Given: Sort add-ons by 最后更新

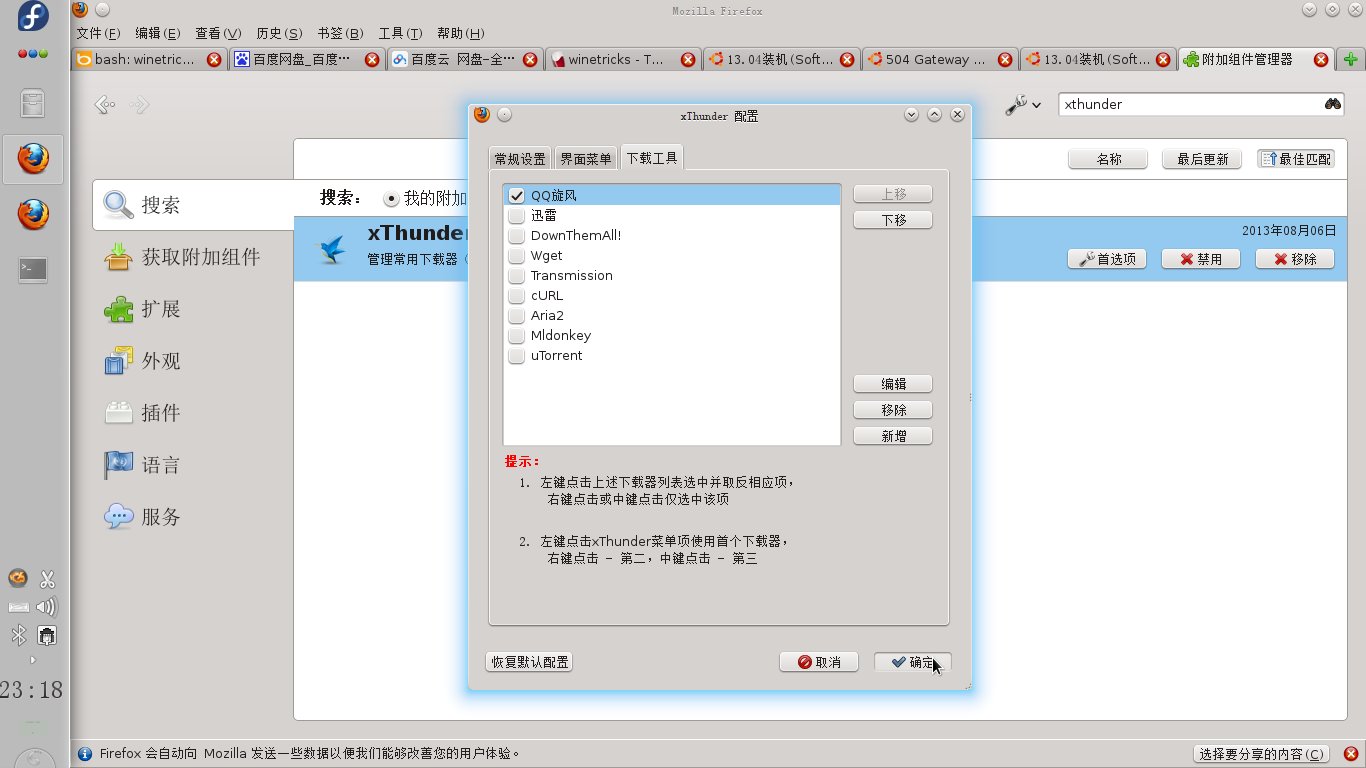Looking at the screenshot, I should point(1202,159).
